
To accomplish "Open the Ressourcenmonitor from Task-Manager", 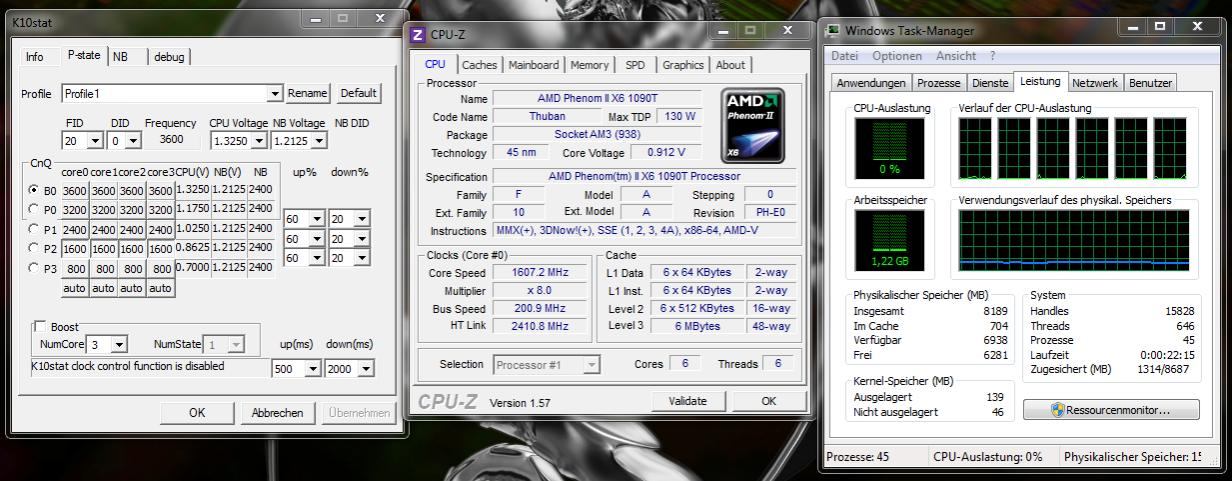I will click(1111, 410).
